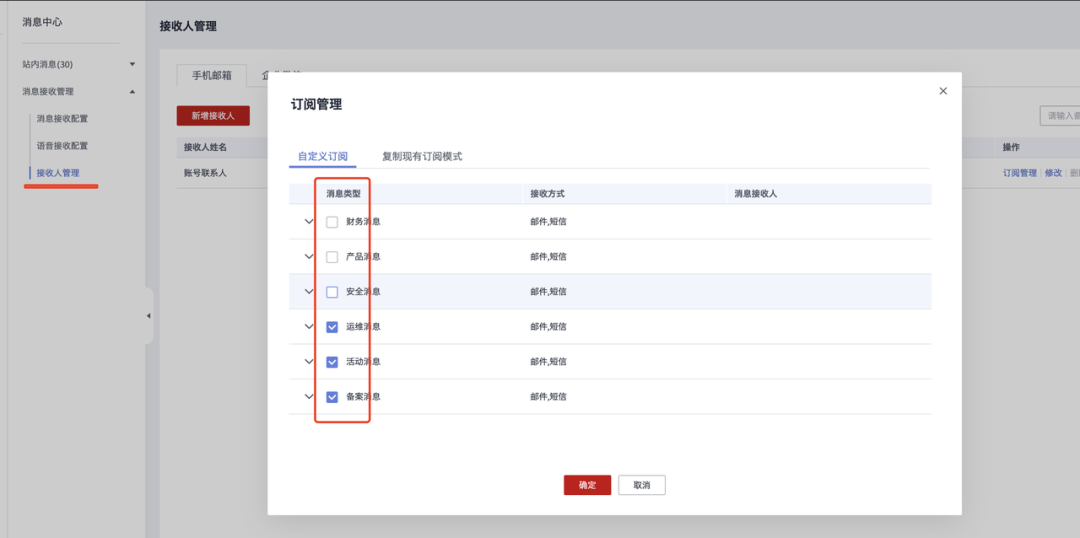Click the 接收方式 column header
The width and height of the screenshot is (1080, 538).
(548, 194)
